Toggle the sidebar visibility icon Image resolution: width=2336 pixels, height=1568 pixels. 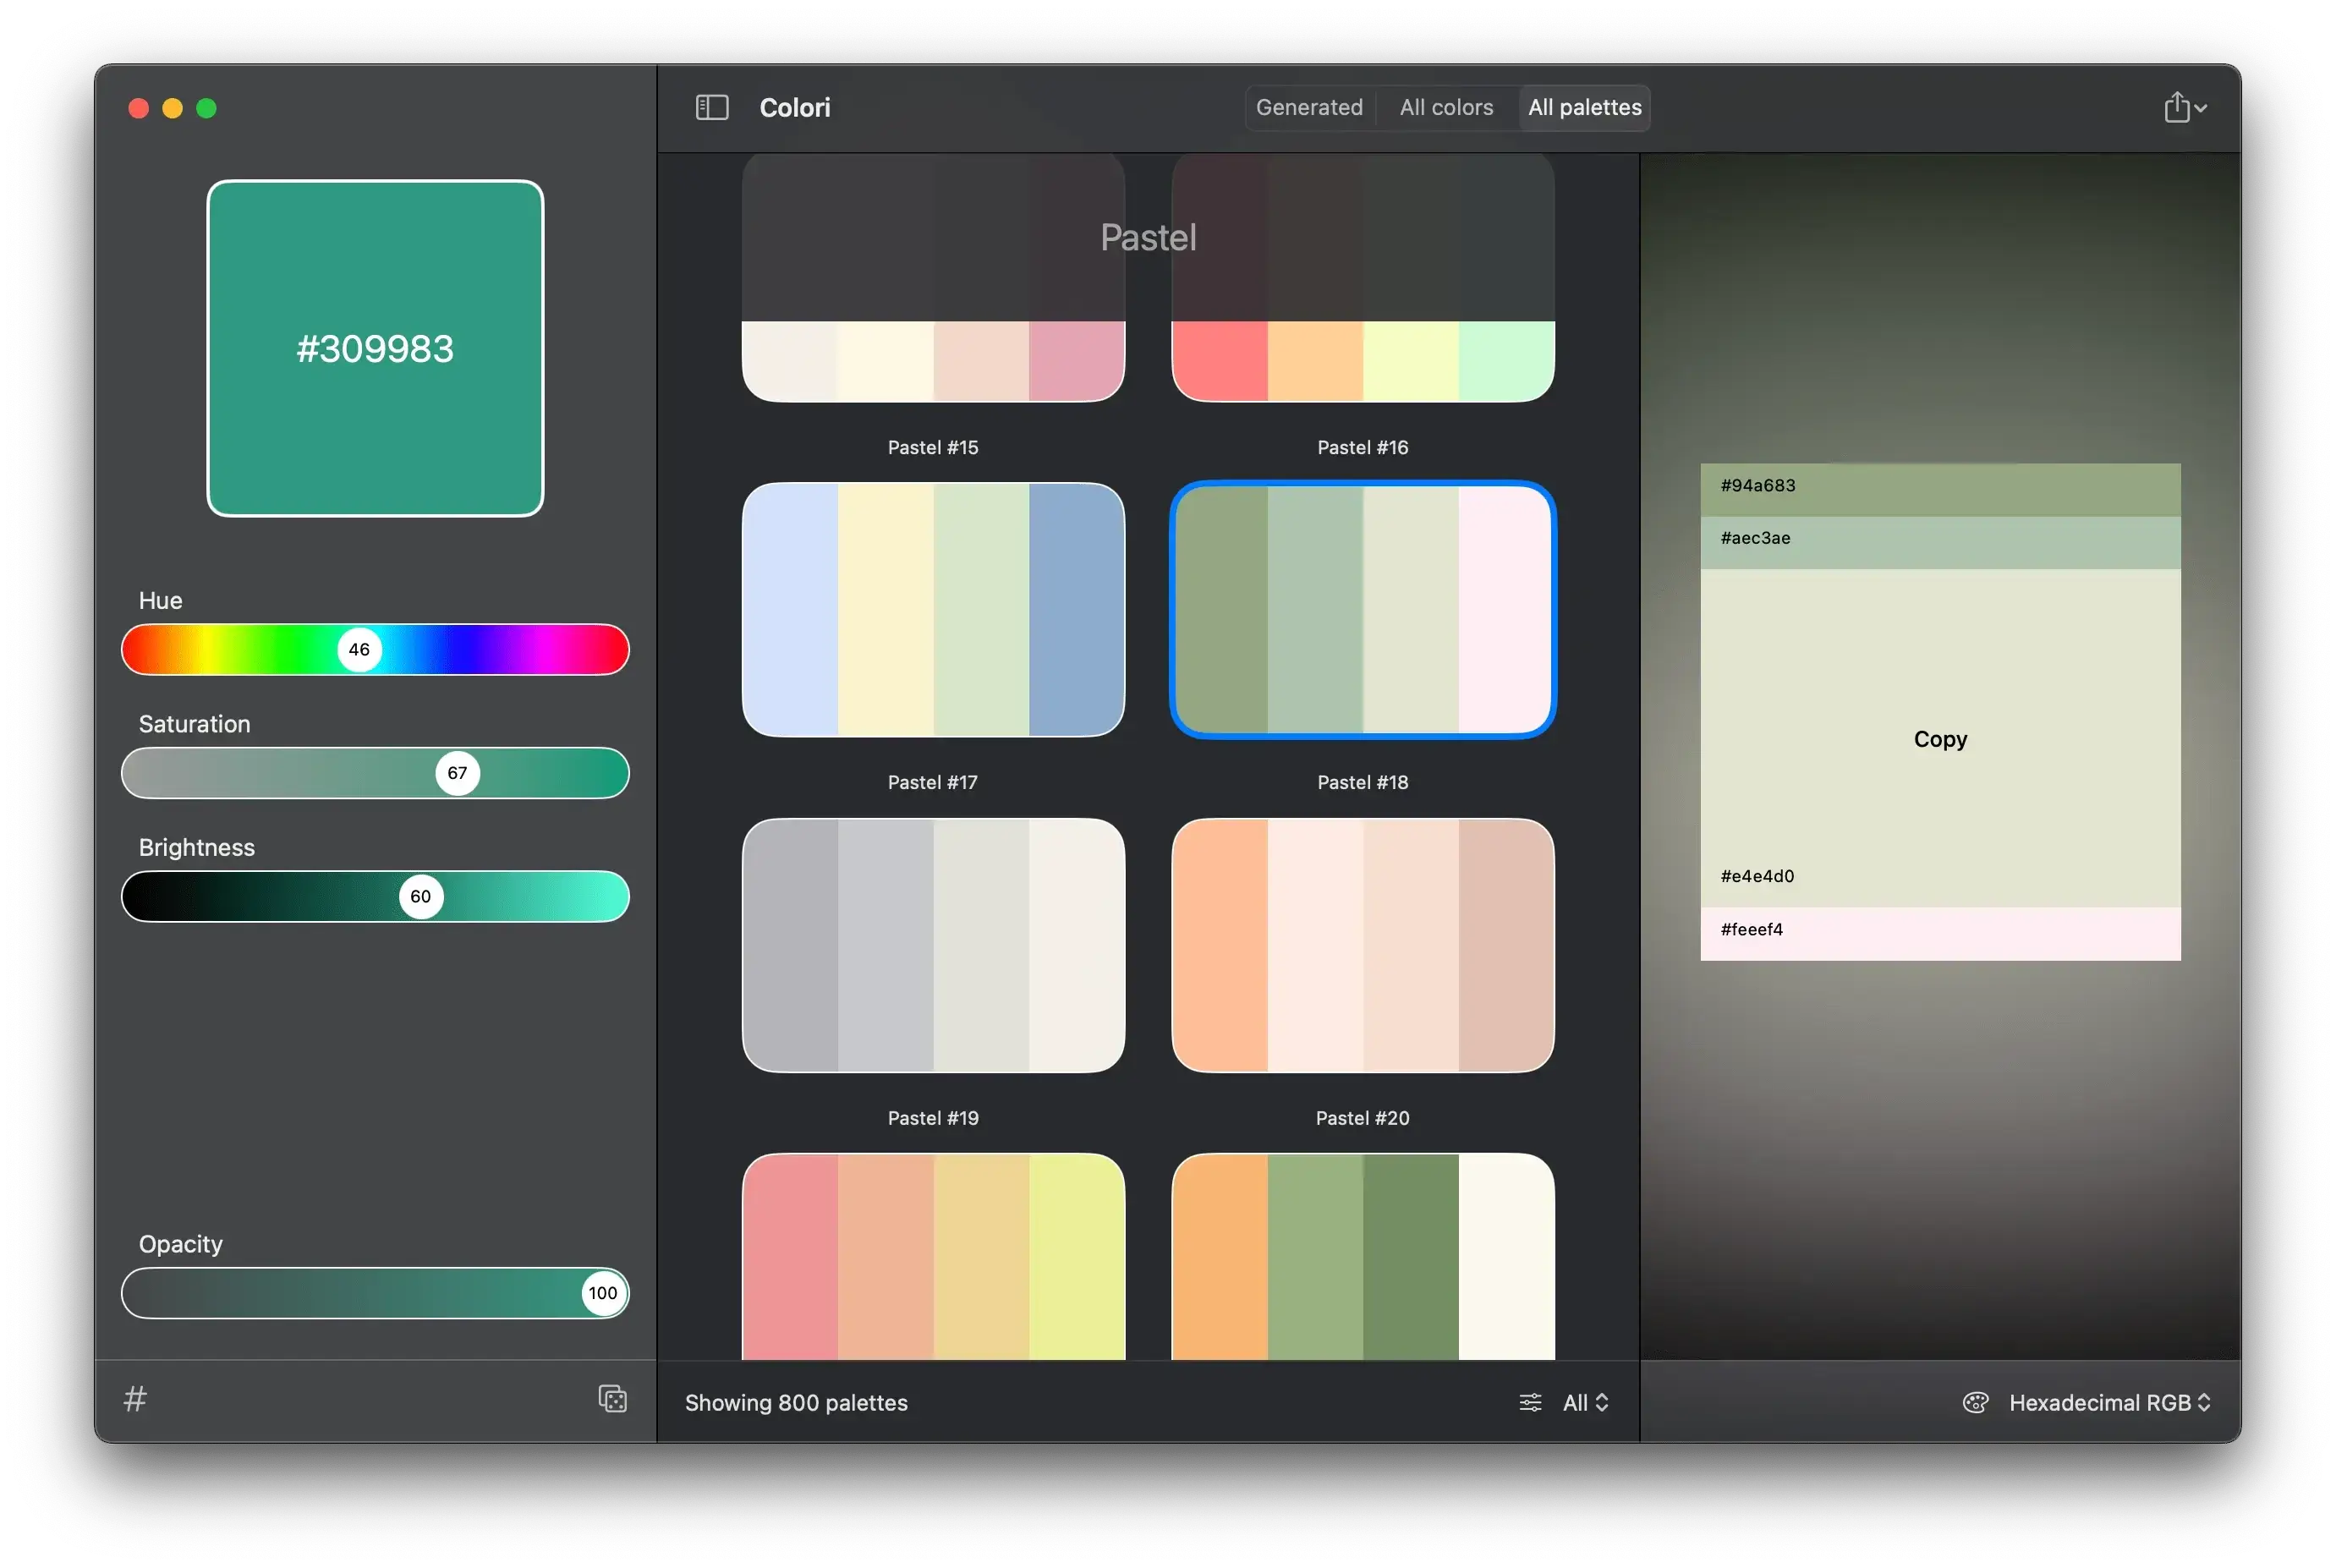coord(712,107)
